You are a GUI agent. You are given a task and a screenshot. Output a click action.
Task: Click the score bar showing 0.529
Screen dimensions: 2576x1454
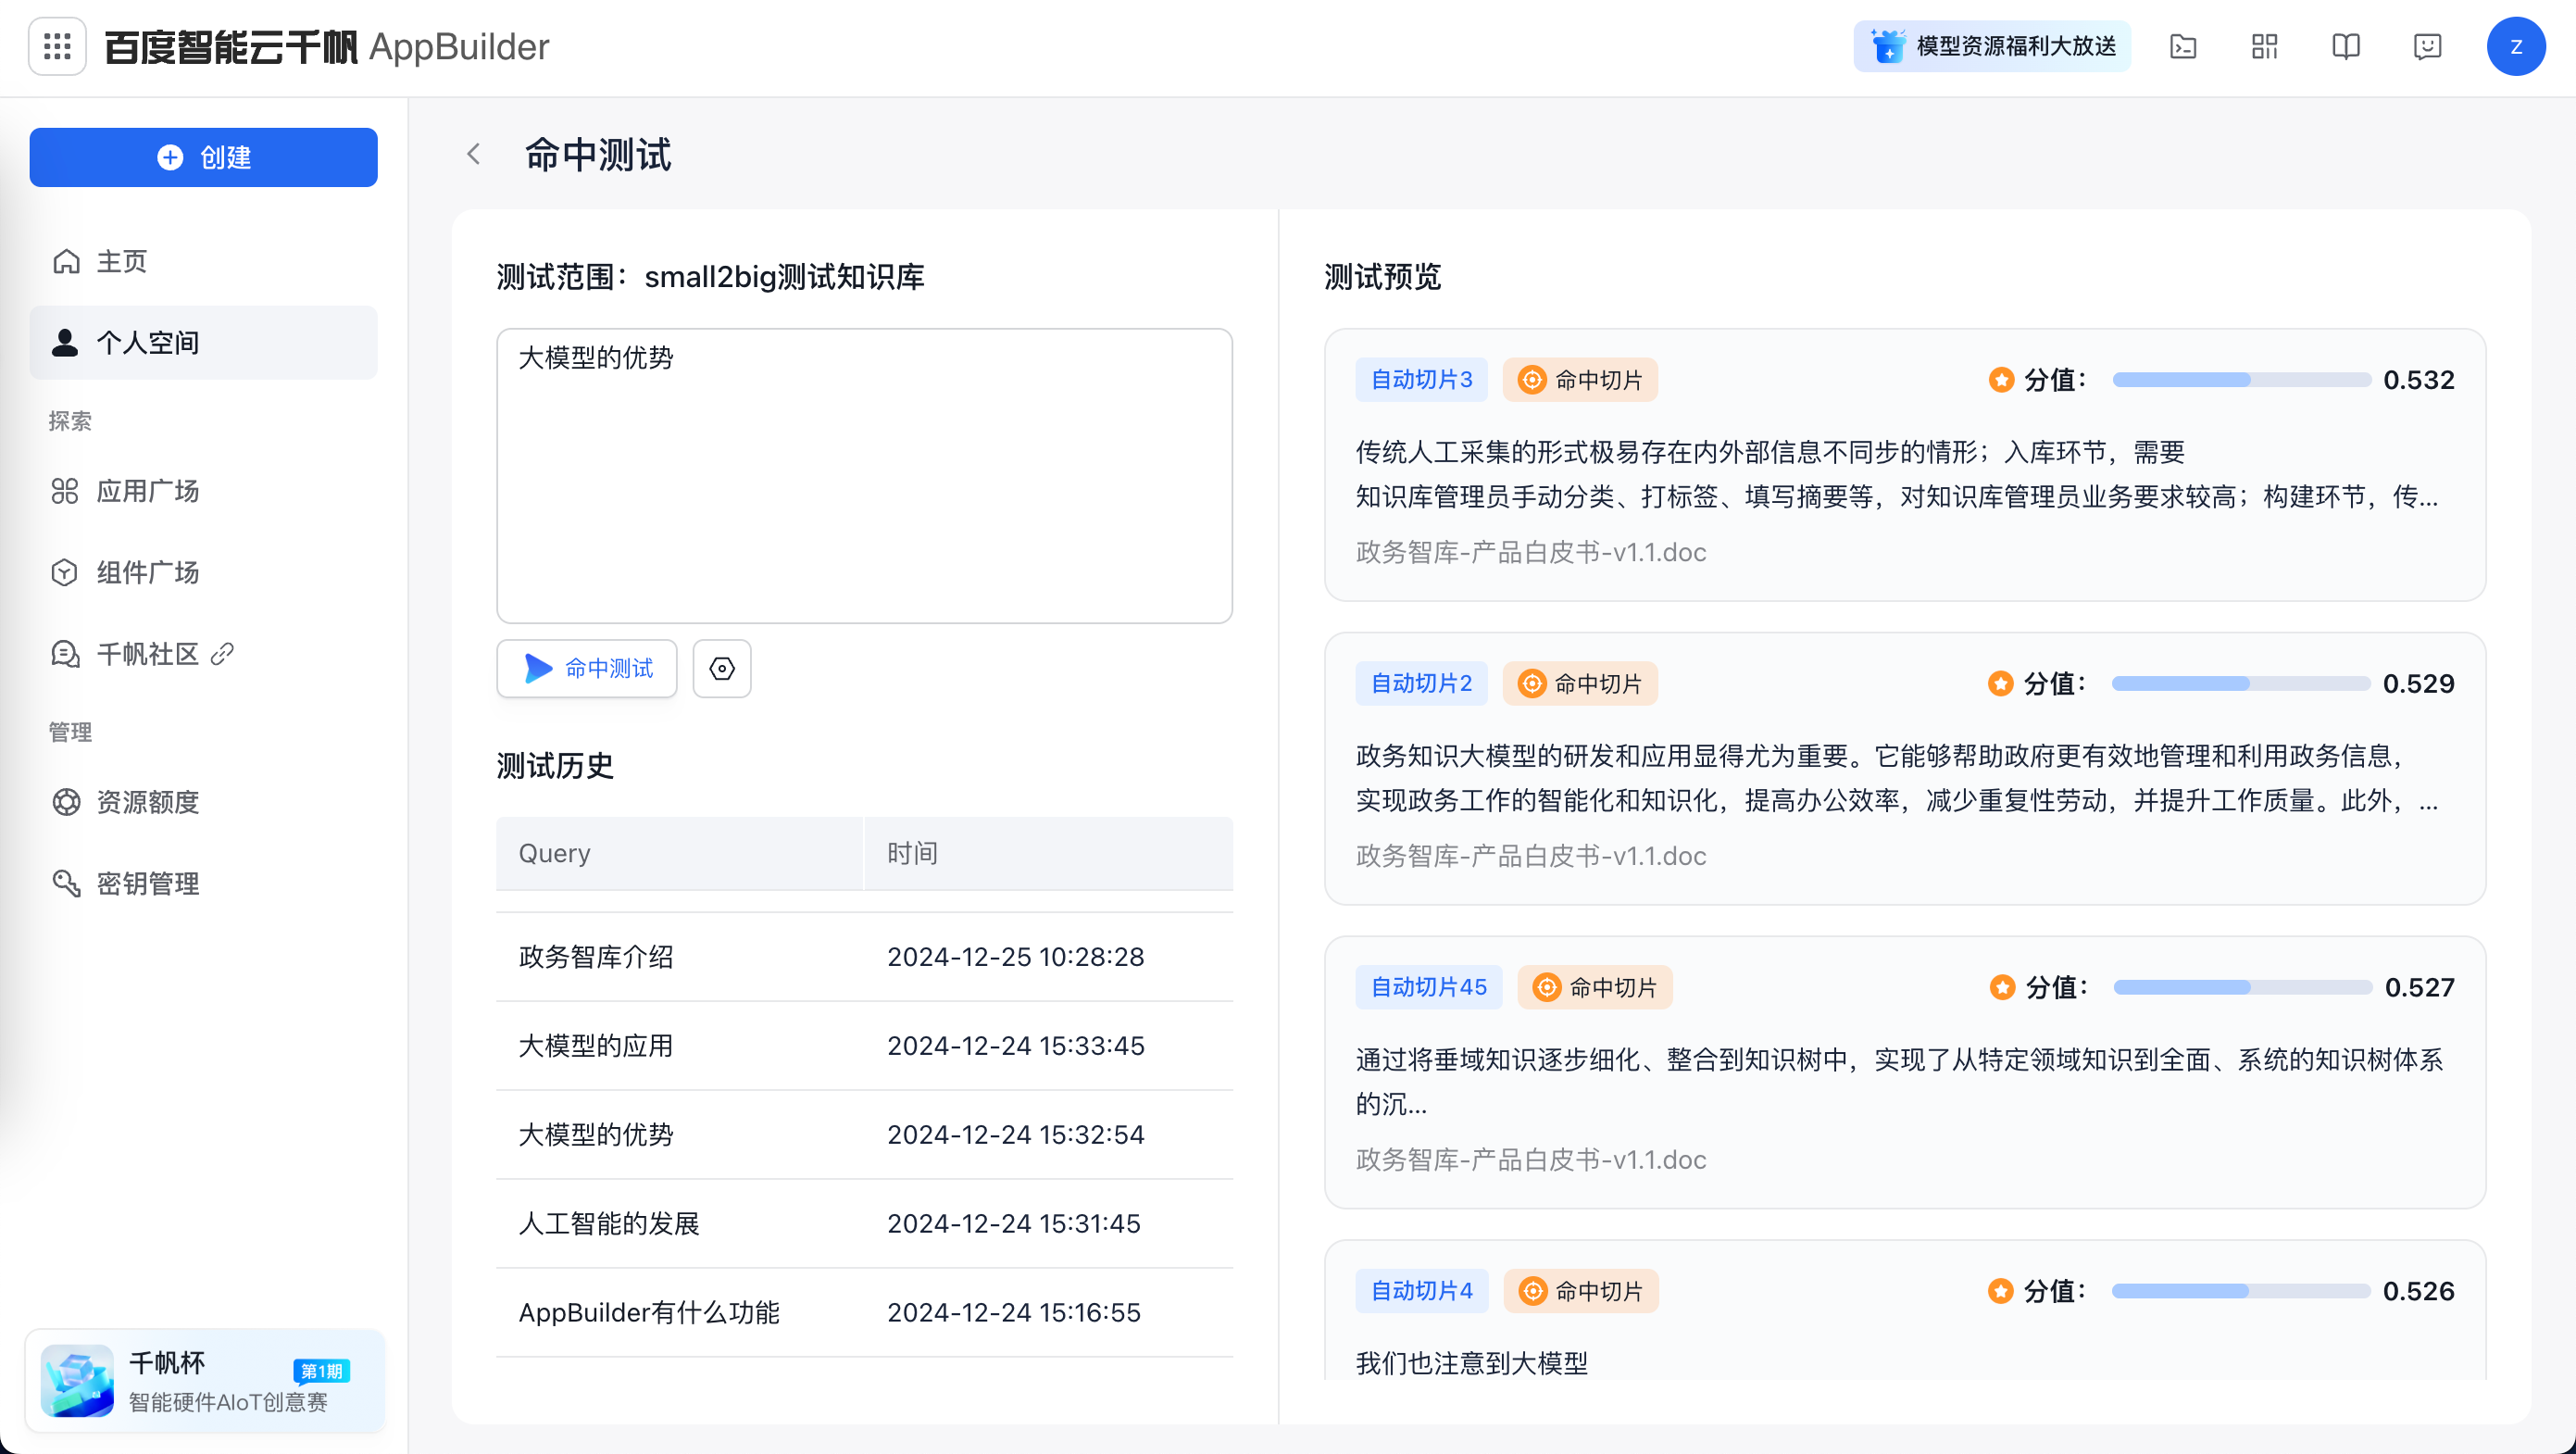[x=2241, y=684]
